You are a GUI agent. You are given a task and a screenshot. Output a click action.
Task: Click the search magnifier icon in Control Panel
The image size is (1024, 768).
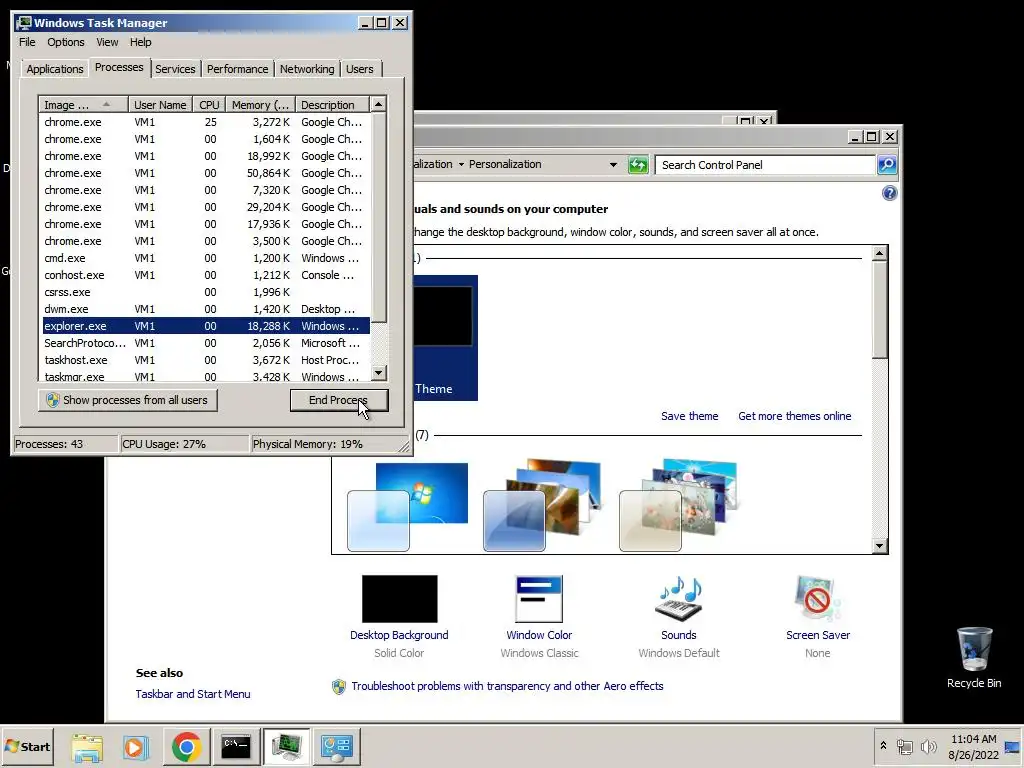coord(886,165)
